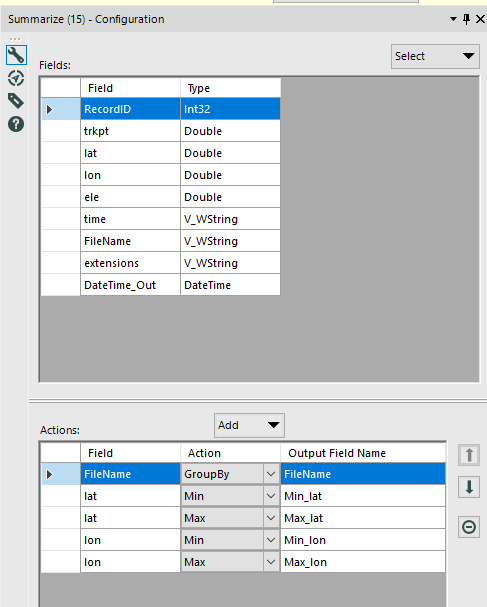
Task: Select the trkpt field row
Action: click(161, 131)
